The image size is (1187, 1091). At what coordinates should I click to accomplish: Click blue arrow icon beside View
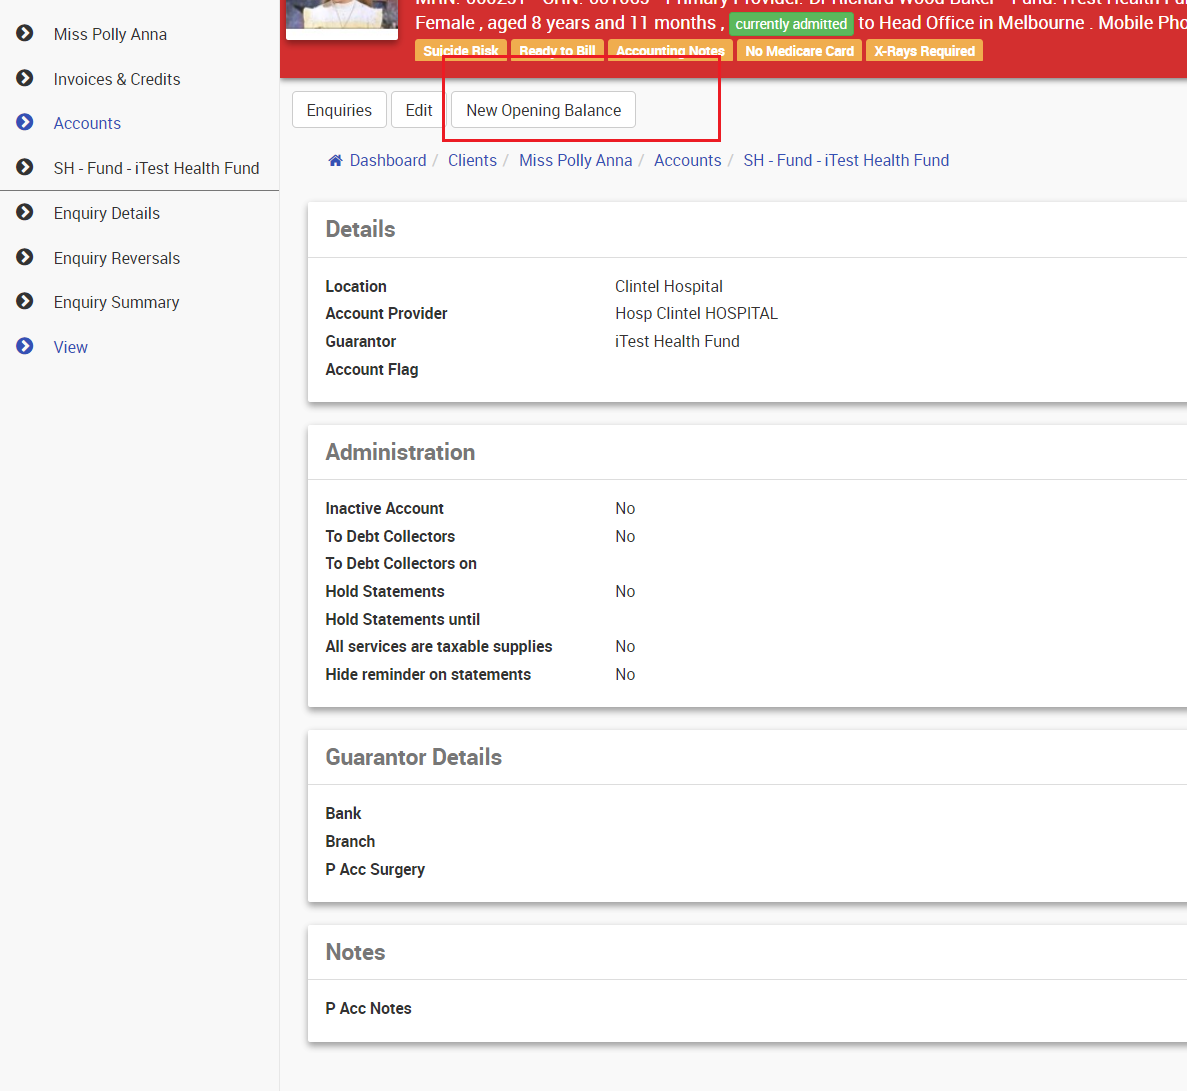coord(25,346)
